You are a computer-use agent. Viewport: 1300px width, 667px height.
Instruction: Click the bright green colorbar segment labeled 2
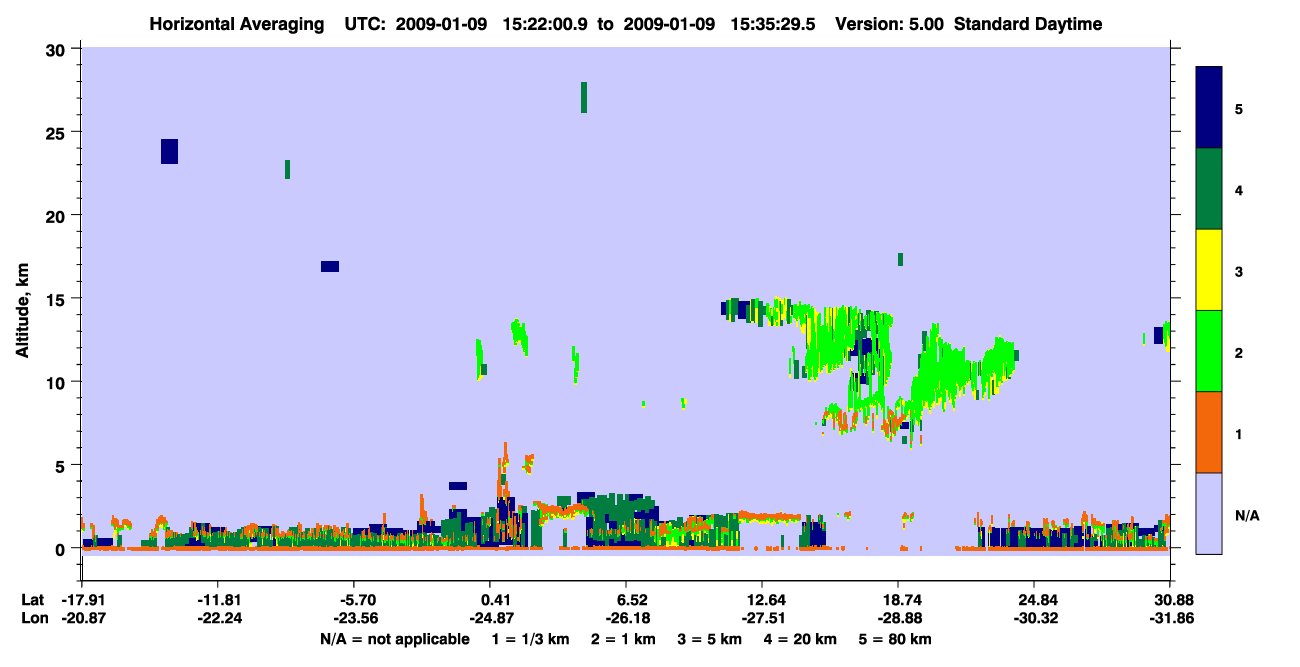1209,351
